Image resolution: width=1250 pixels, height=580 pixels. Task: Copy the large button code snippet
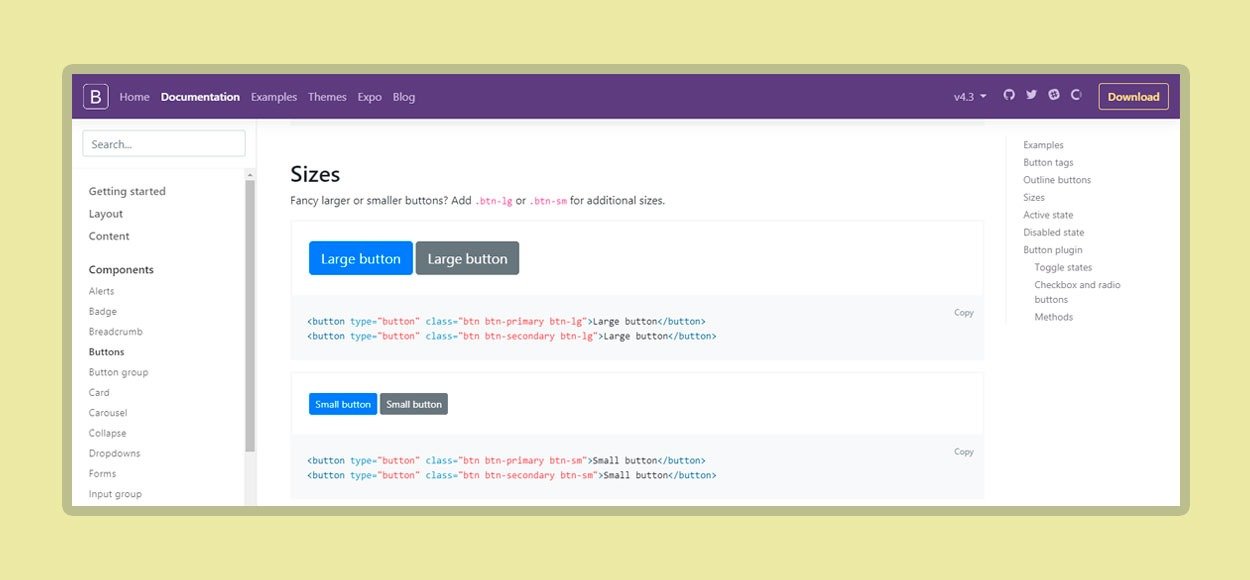point(963,313)
